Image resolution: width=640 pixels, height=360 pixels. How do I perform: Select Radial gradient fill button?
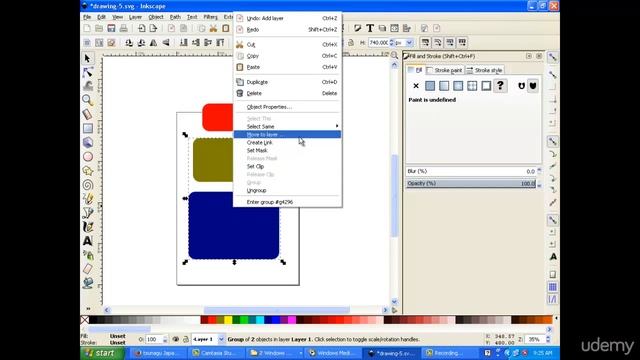[458, 86]
